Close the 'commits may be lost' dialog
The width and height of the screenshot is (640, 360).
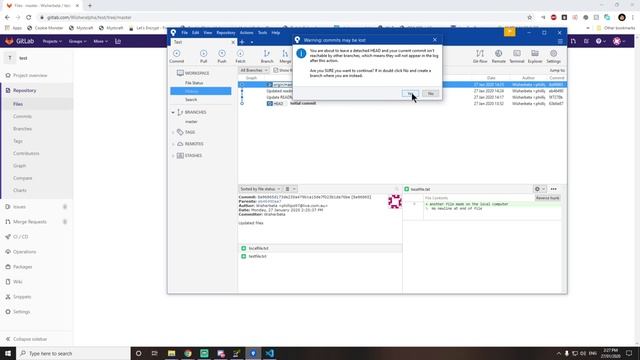[435, 40]
